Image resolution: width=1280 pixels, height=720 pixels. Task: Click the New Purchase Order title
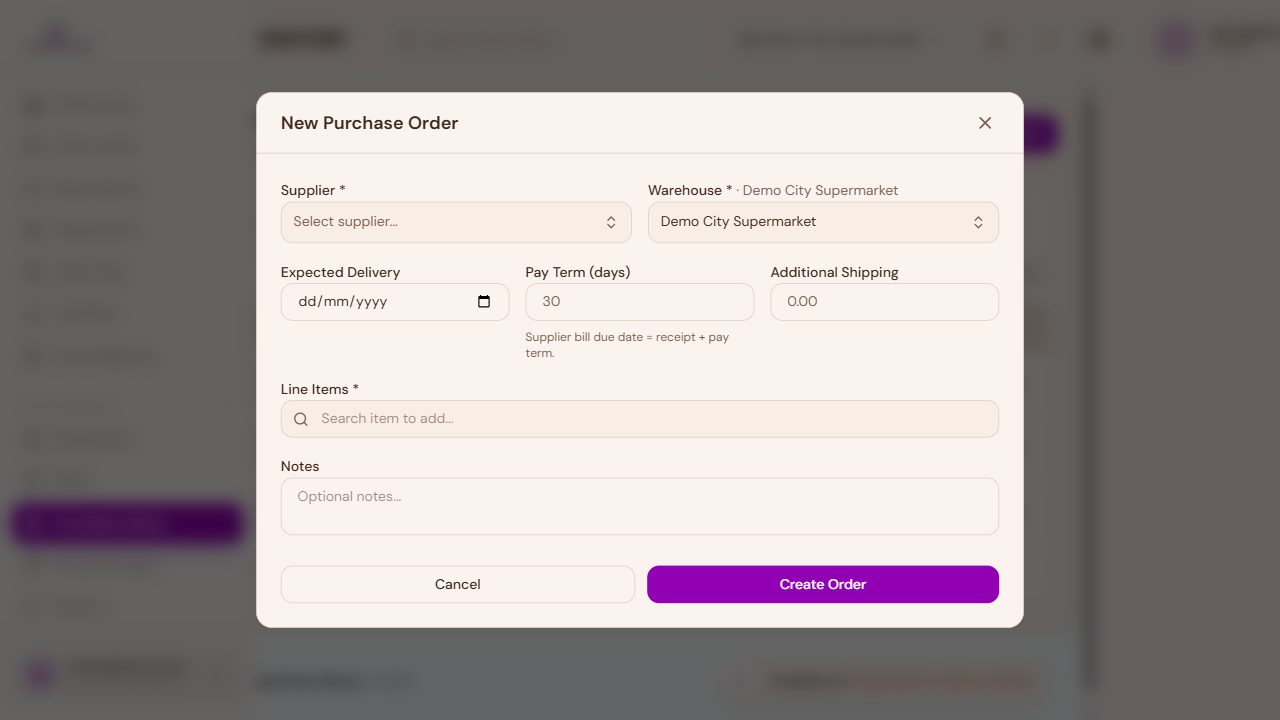coord(370,123)
